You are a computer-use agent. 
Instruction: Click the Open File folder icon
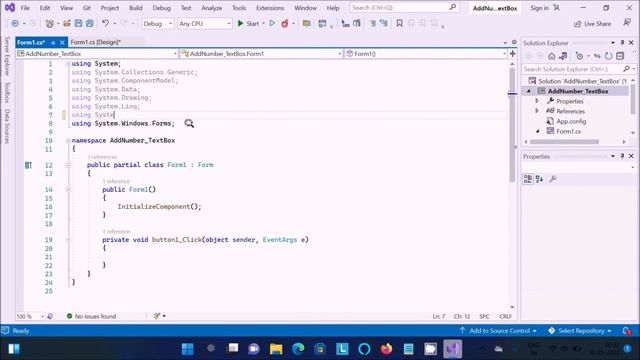tap(67, 24)
